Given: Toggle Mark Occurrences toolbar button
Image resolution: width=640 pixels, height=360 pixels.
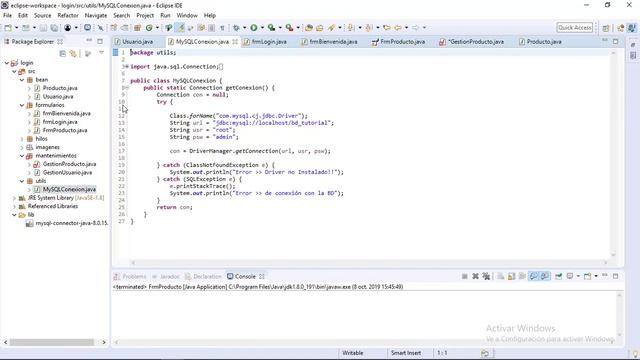Looking at the screenshot, I should [x=180, y=28].
